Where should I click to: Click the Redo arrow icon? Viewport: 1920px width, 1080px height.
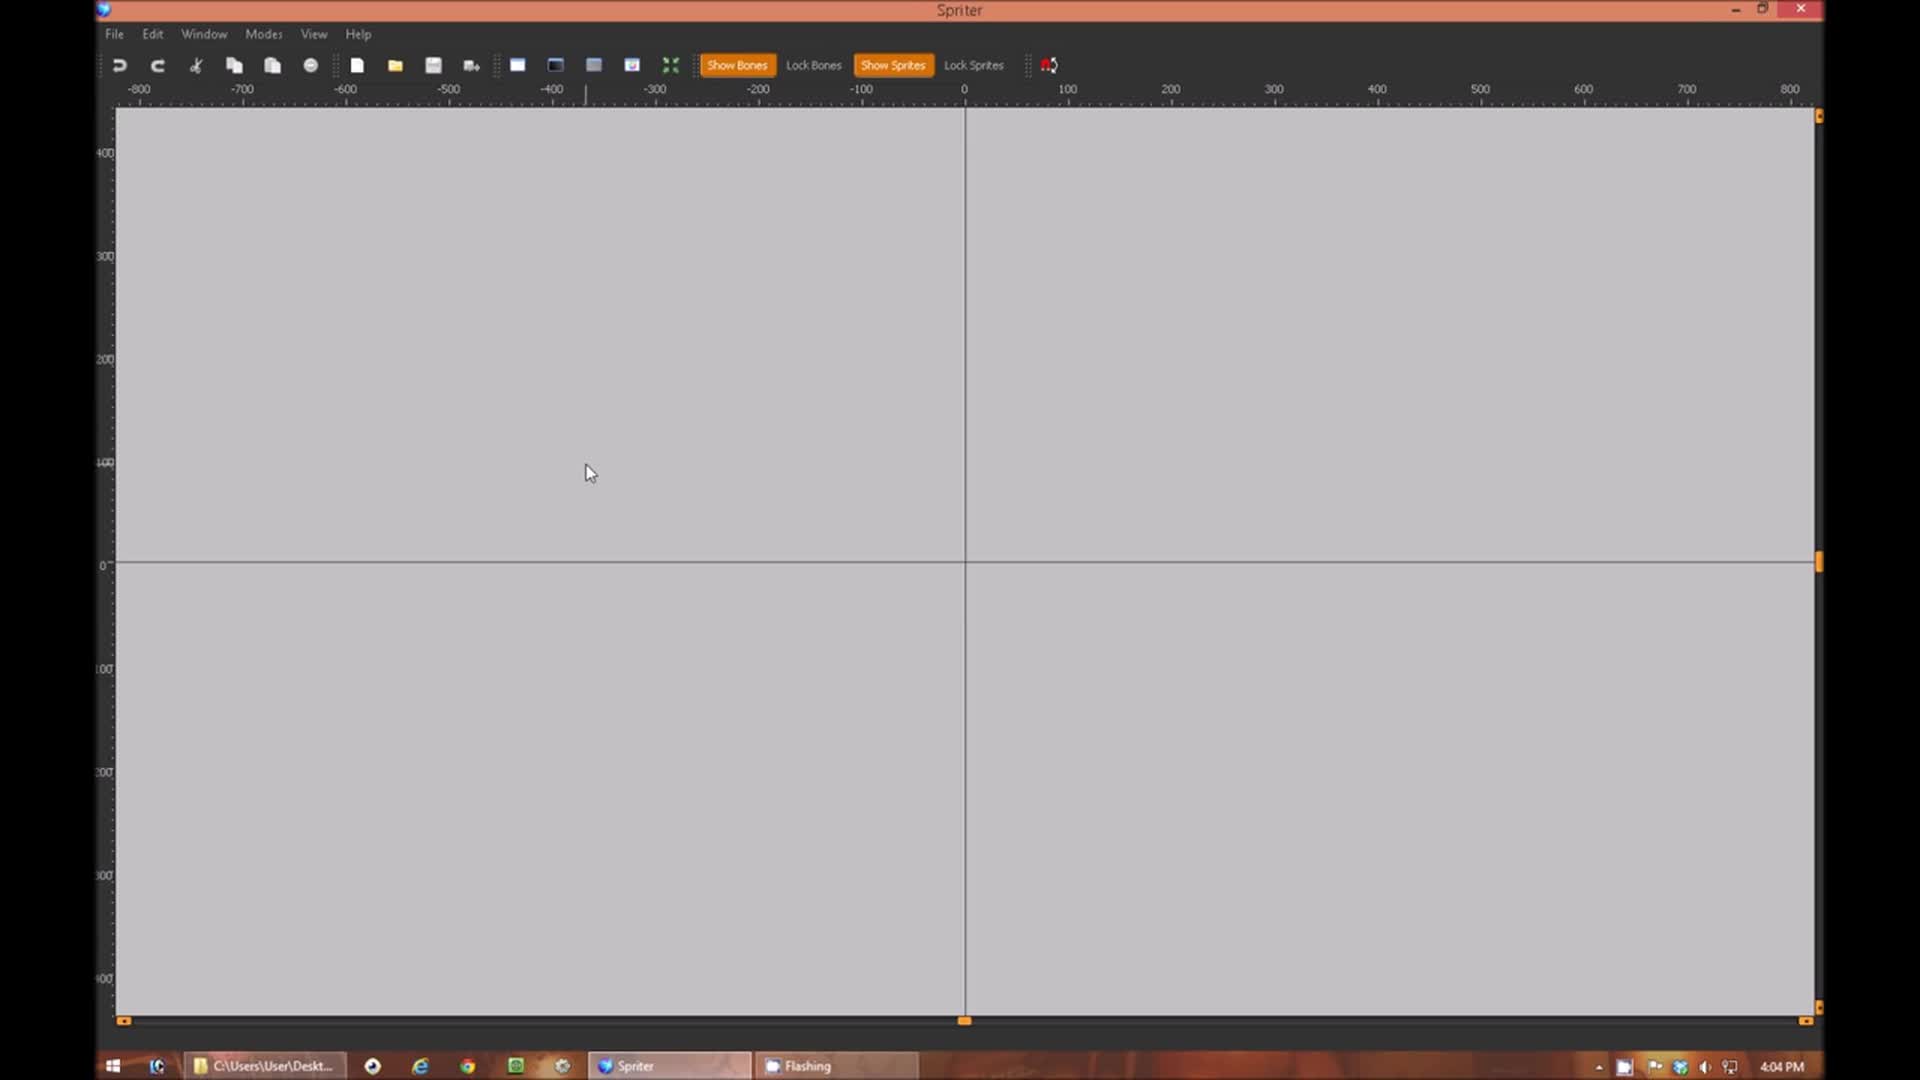click(x=158, y=66)
